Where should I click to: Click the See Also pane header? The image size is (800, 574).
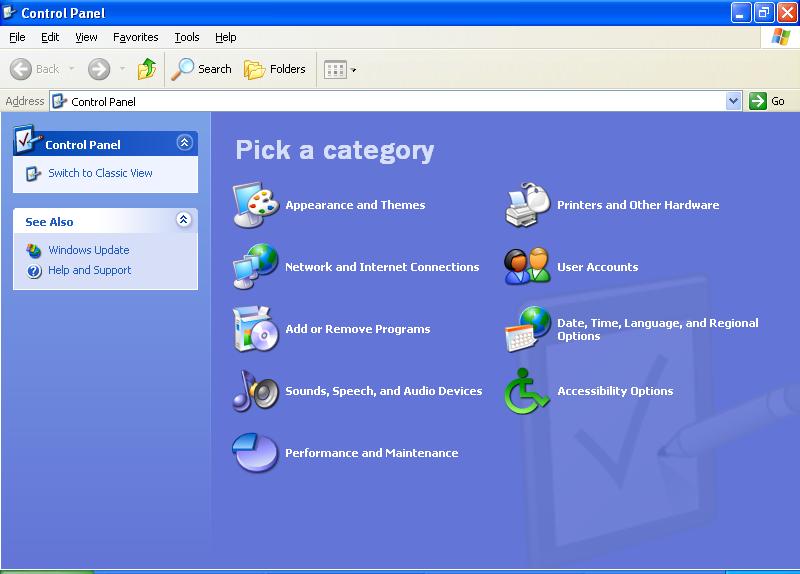pyautogui.click(x=105, y=221)
